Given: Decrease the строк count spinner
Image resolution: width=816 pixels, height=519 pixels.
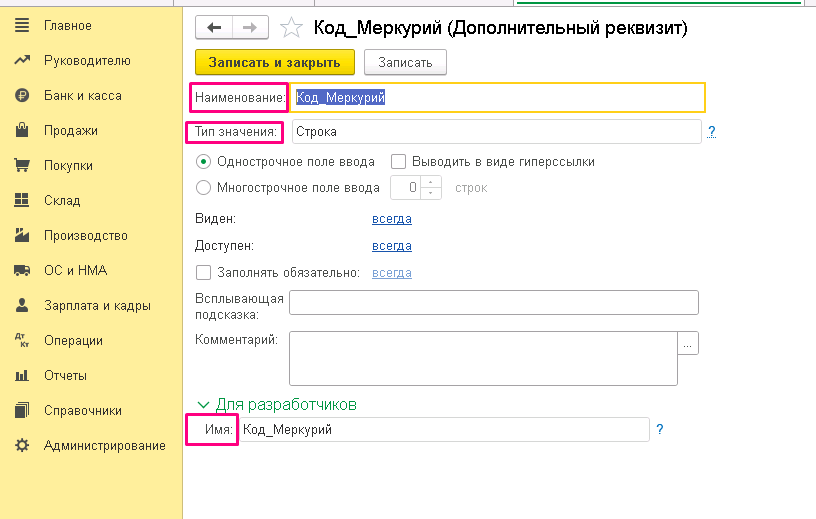Looking at the screenshot, I should (430, 193).
